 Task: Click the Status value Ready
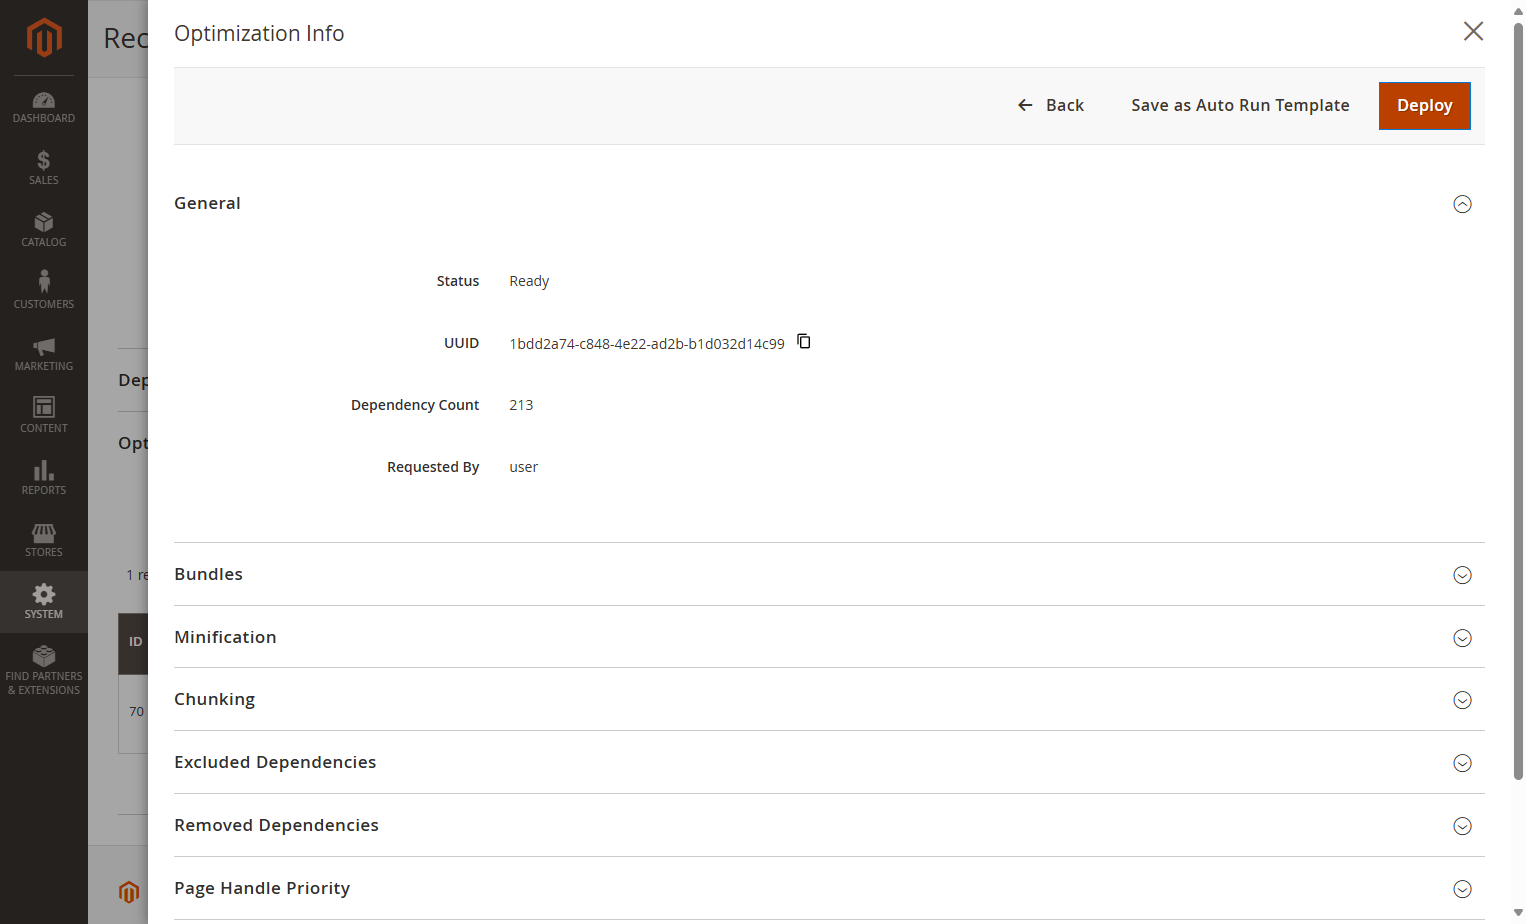coord(529,281)
